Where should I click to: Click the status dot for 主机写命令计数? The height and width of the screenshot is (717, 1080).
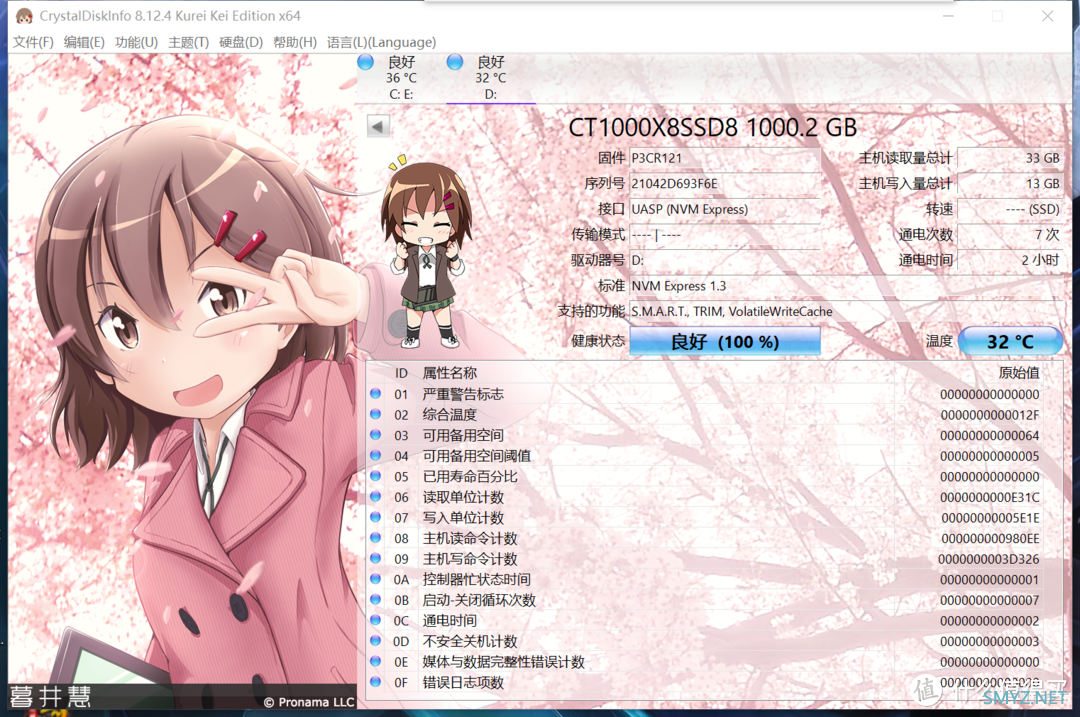pyautogui.click(x=375, y=559)
